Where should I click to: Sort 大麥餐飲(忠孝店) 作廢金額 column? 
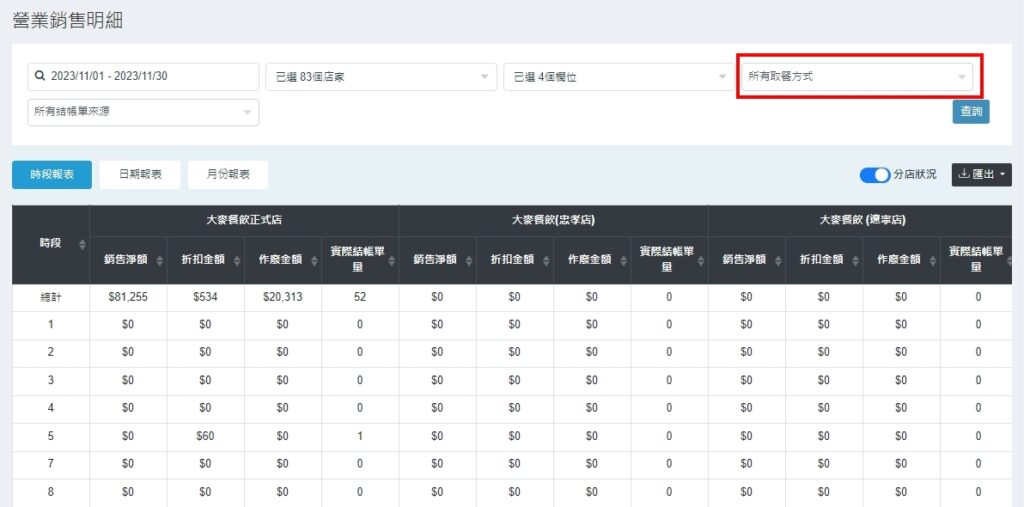coord(621,260)
